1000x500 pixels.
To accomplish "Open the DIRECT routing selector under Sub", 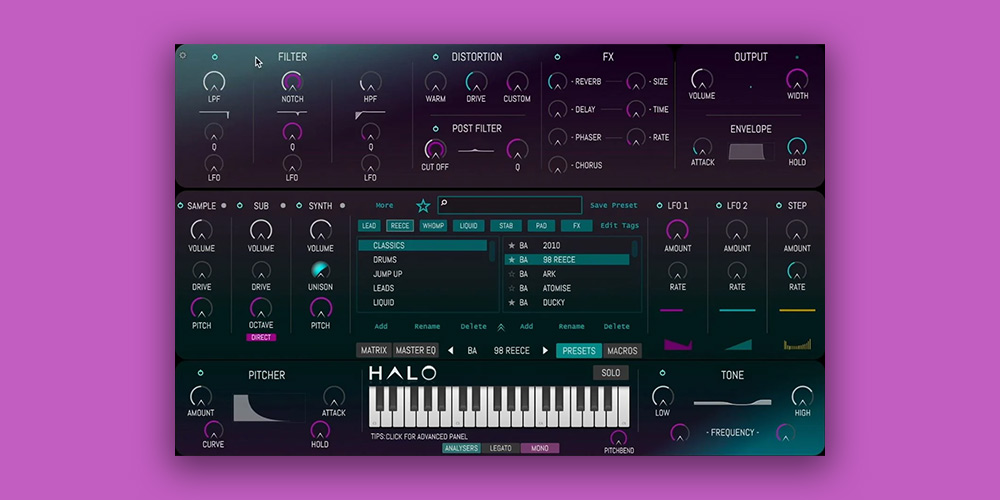I will 261,337.
